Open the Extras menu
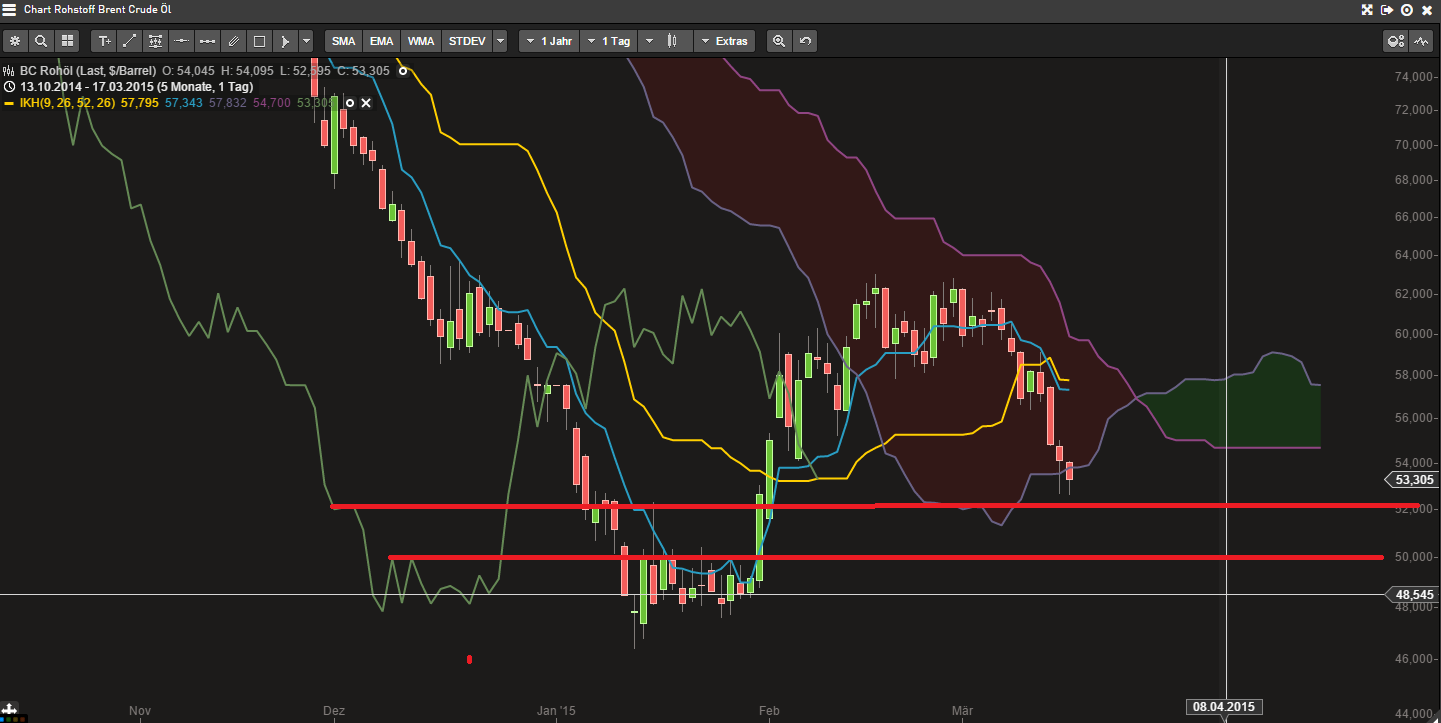 coord(724,41)
